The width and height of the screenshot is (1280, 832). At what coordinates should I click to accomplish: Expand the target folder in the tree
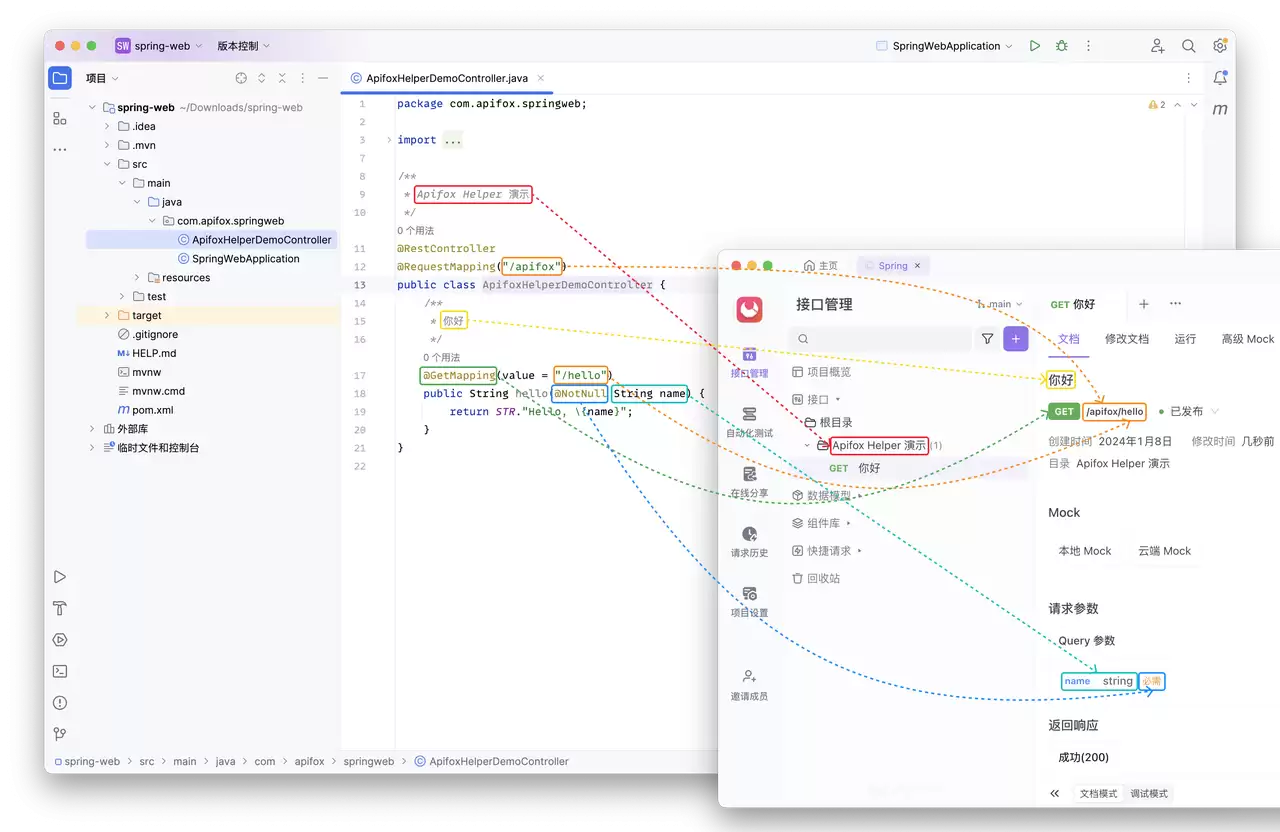[x=108, y=316]
